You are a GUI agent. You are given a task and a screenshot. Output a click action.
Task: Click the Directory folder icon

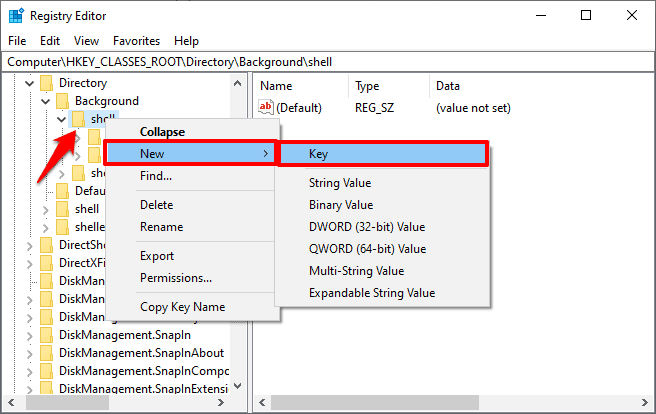tap(46, 83)
